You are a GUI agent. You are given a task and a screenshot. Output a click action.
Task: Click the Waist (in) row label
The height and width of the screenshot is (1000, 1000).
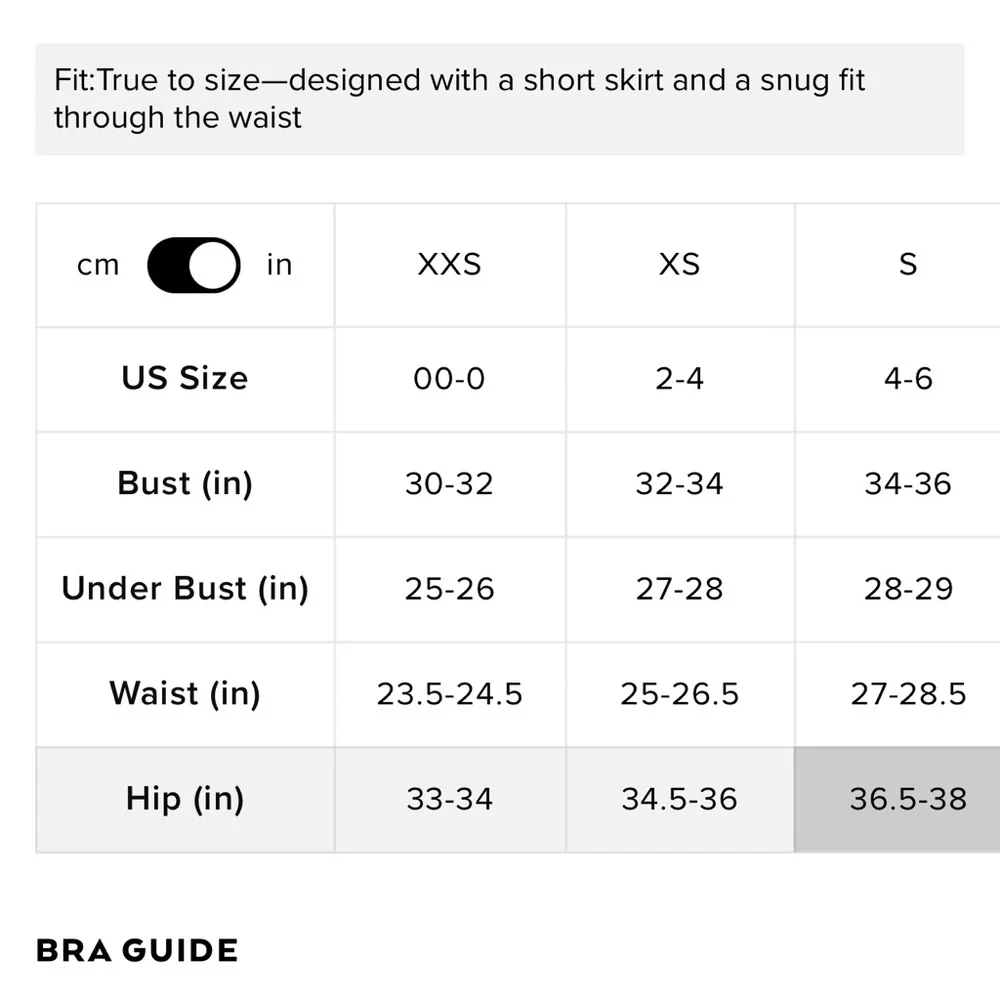pyautogui.click(x=185, y=693)
